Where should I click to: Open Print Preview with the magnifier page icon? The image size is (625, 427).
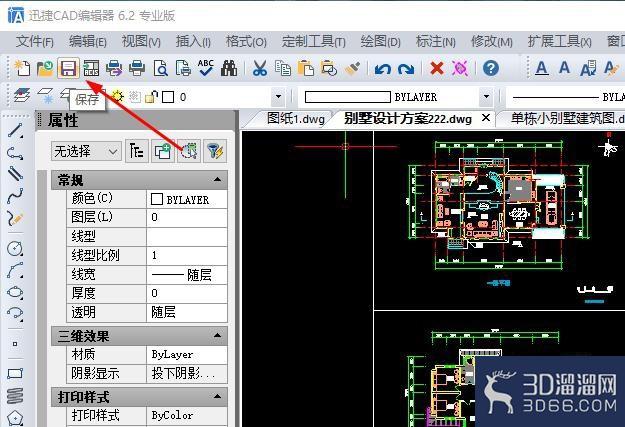pos(161,68)
